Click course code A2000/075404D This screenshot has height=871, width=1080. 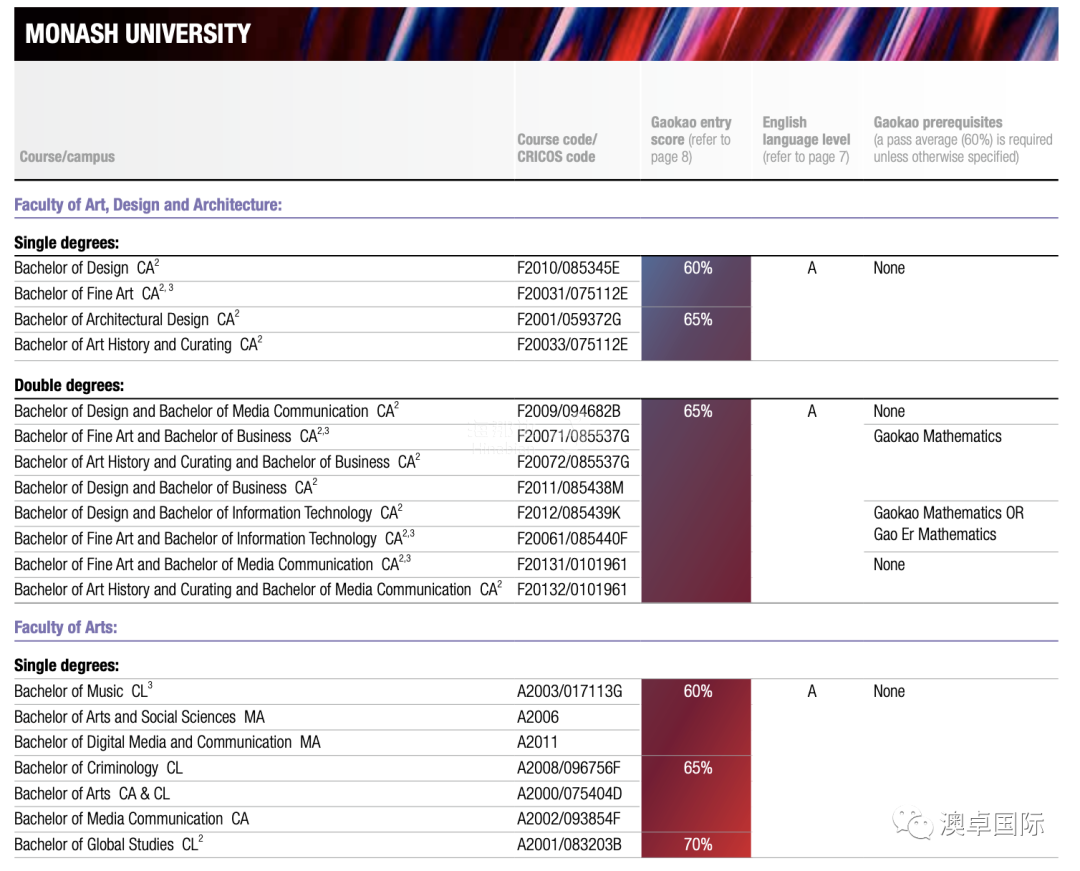570,793
